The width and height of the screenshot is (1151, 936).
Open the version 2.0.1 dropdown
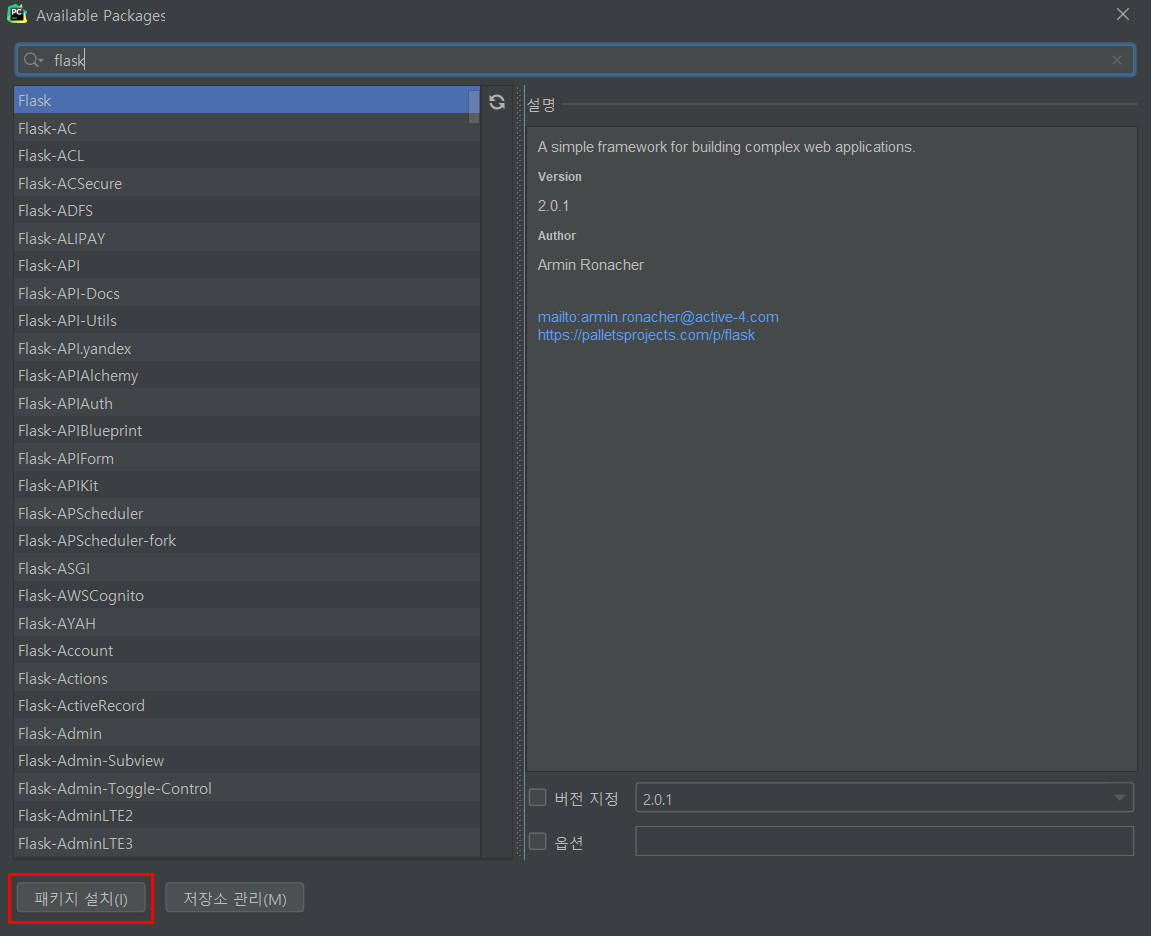(885, 798)
